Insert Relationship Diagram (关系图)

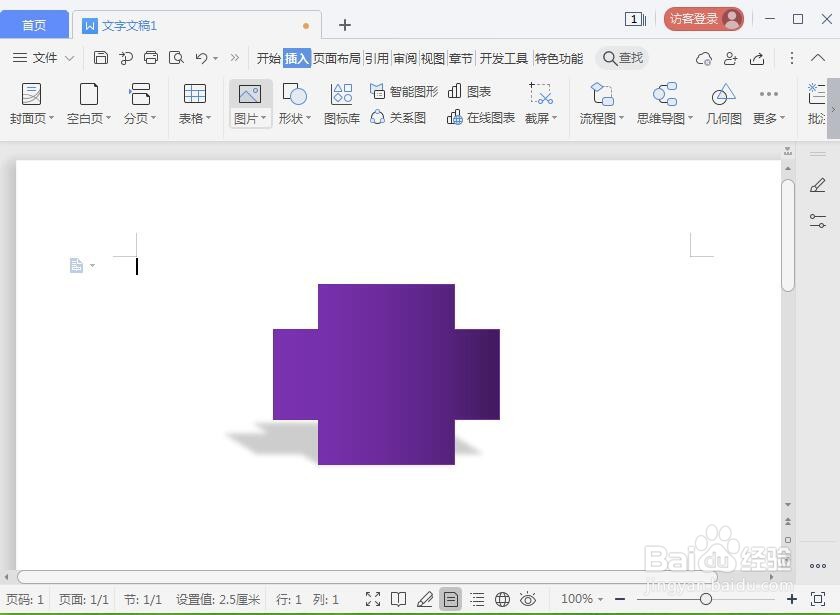click(x=398, y=117)
